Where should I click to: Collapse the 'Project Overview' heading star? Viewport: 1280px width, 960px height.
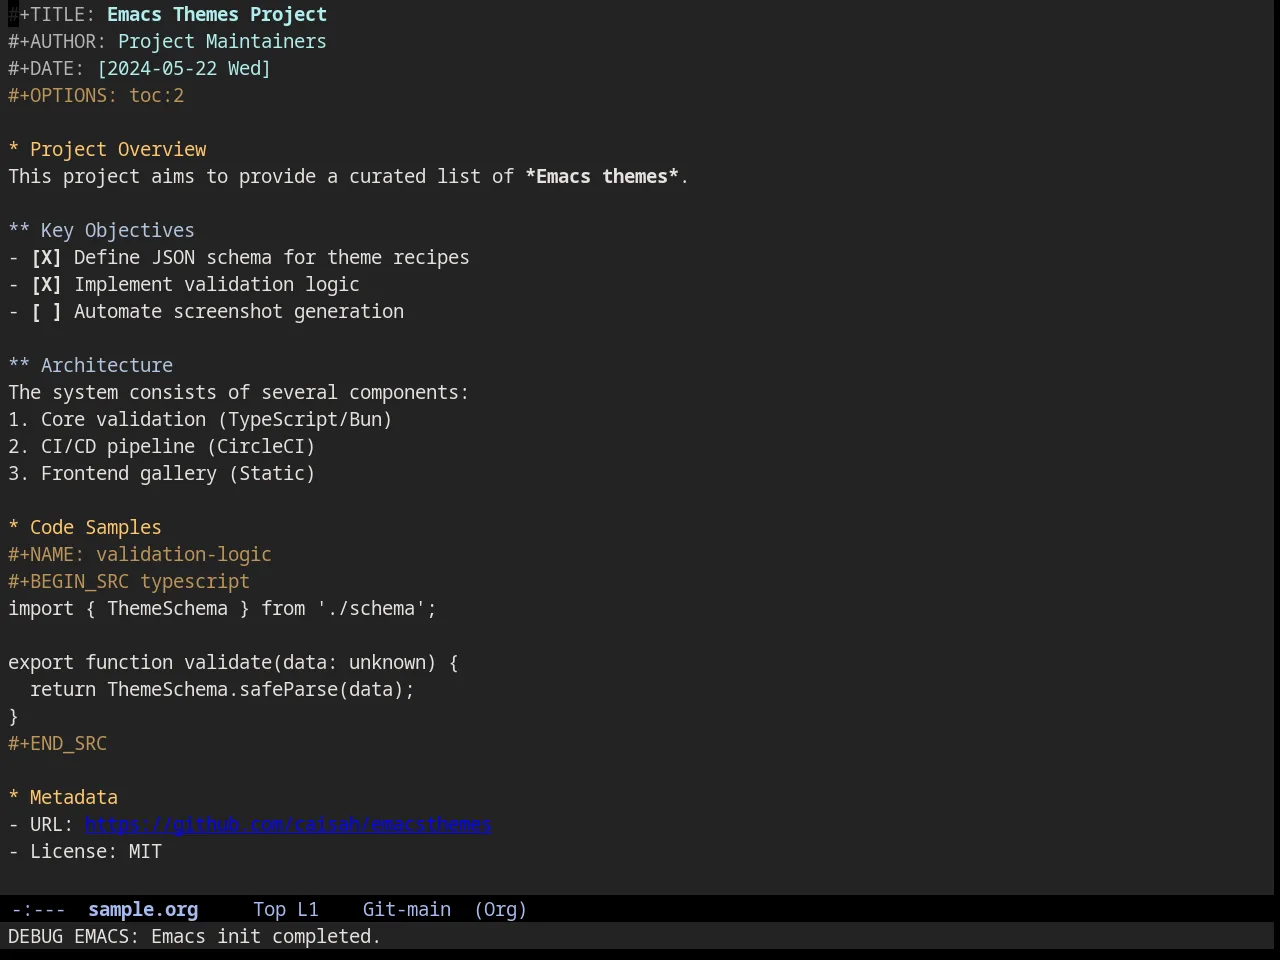tap(14, 150)
